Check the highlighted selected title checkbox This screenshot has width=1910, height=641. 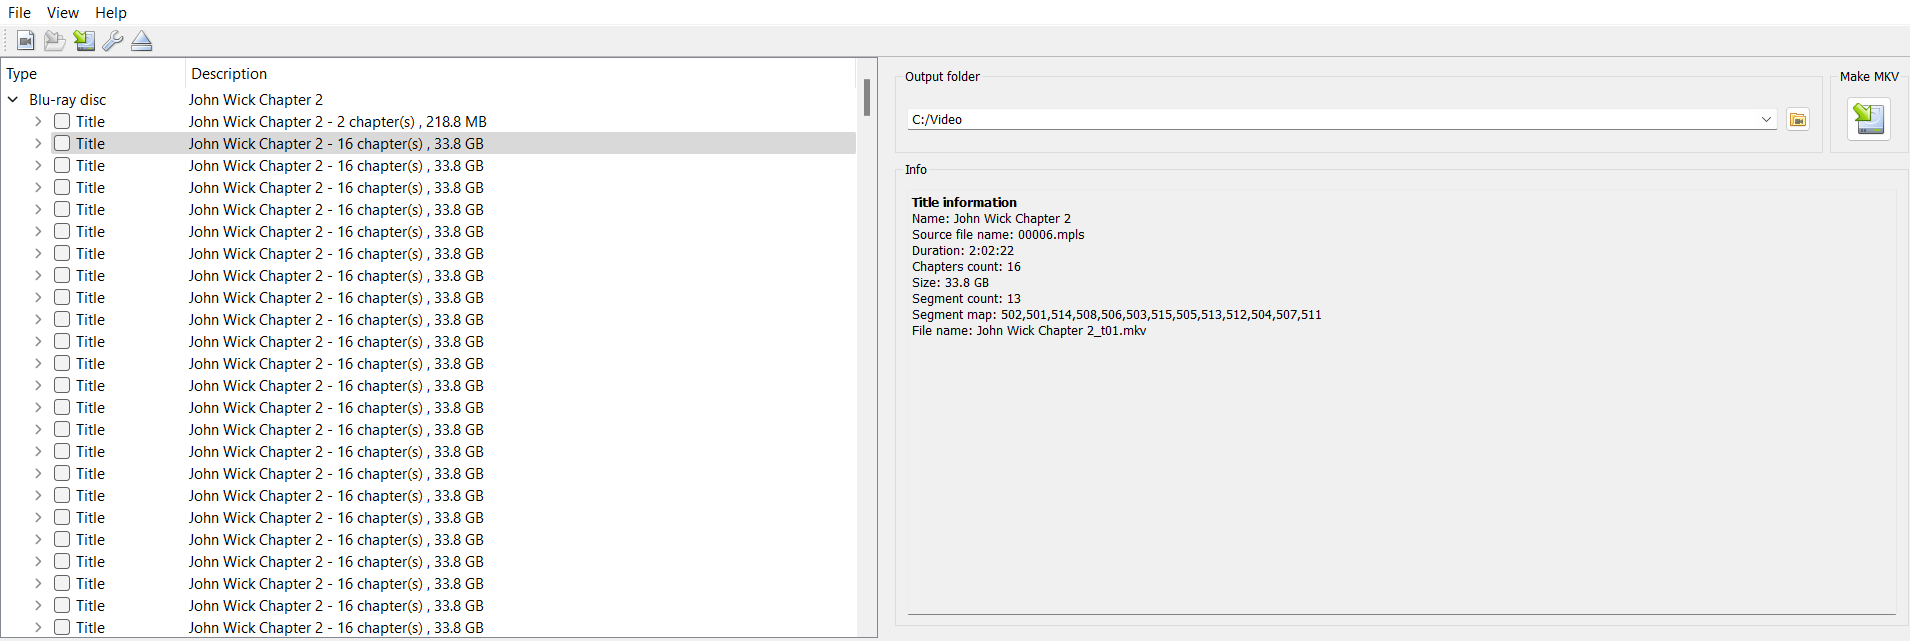click(x=62, y=144)
